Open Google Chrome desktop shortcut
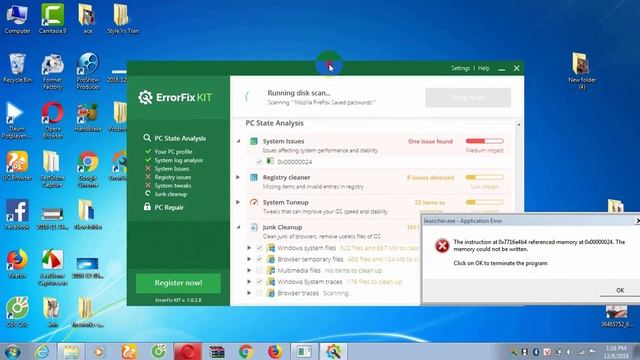 coord(88,169)
